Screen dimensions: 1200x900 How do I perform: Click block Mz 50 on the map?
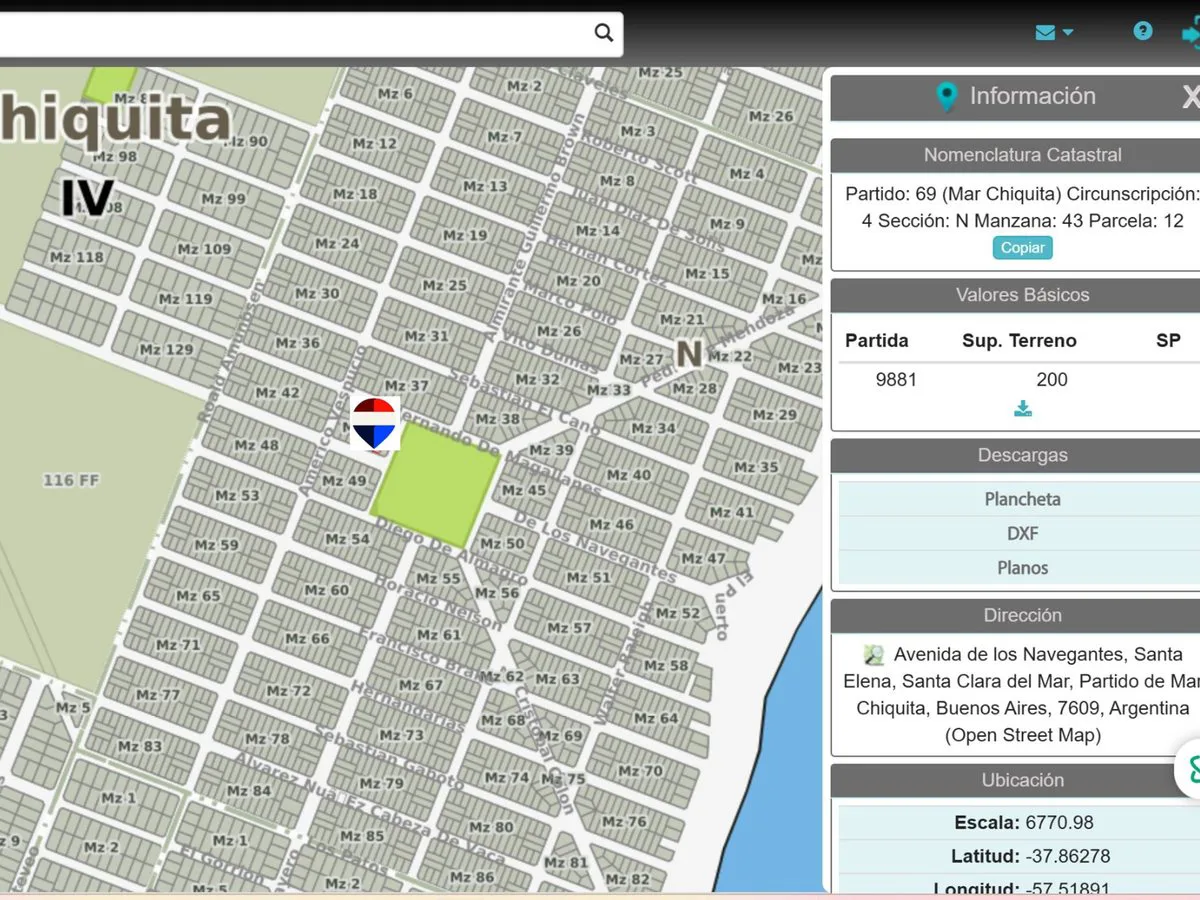click(502, 543)
